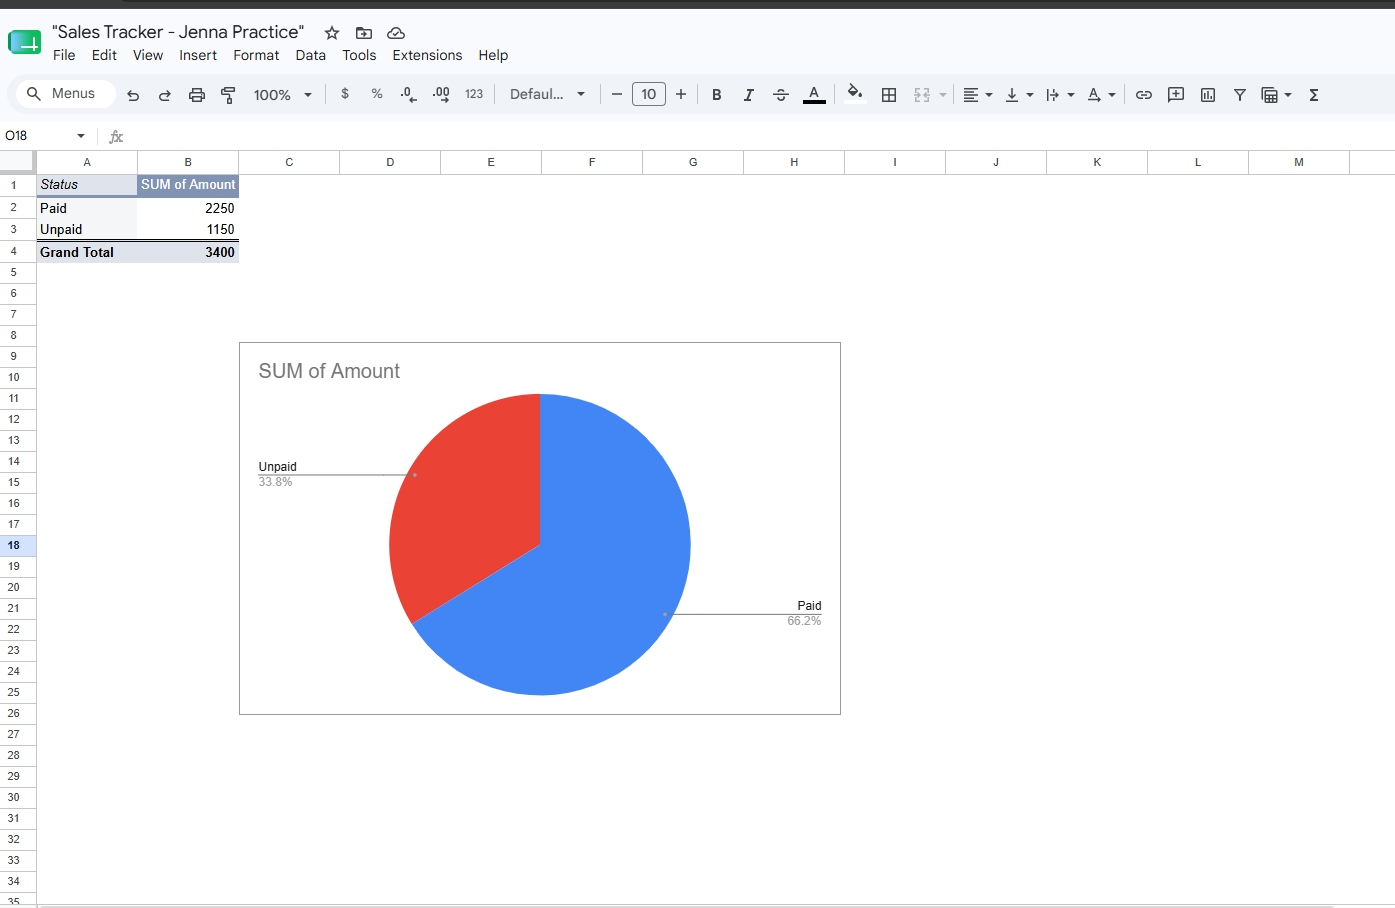This screenshot has height=908, width=1395.
Task: Select the Paint format roller icon
Action: 228,95
